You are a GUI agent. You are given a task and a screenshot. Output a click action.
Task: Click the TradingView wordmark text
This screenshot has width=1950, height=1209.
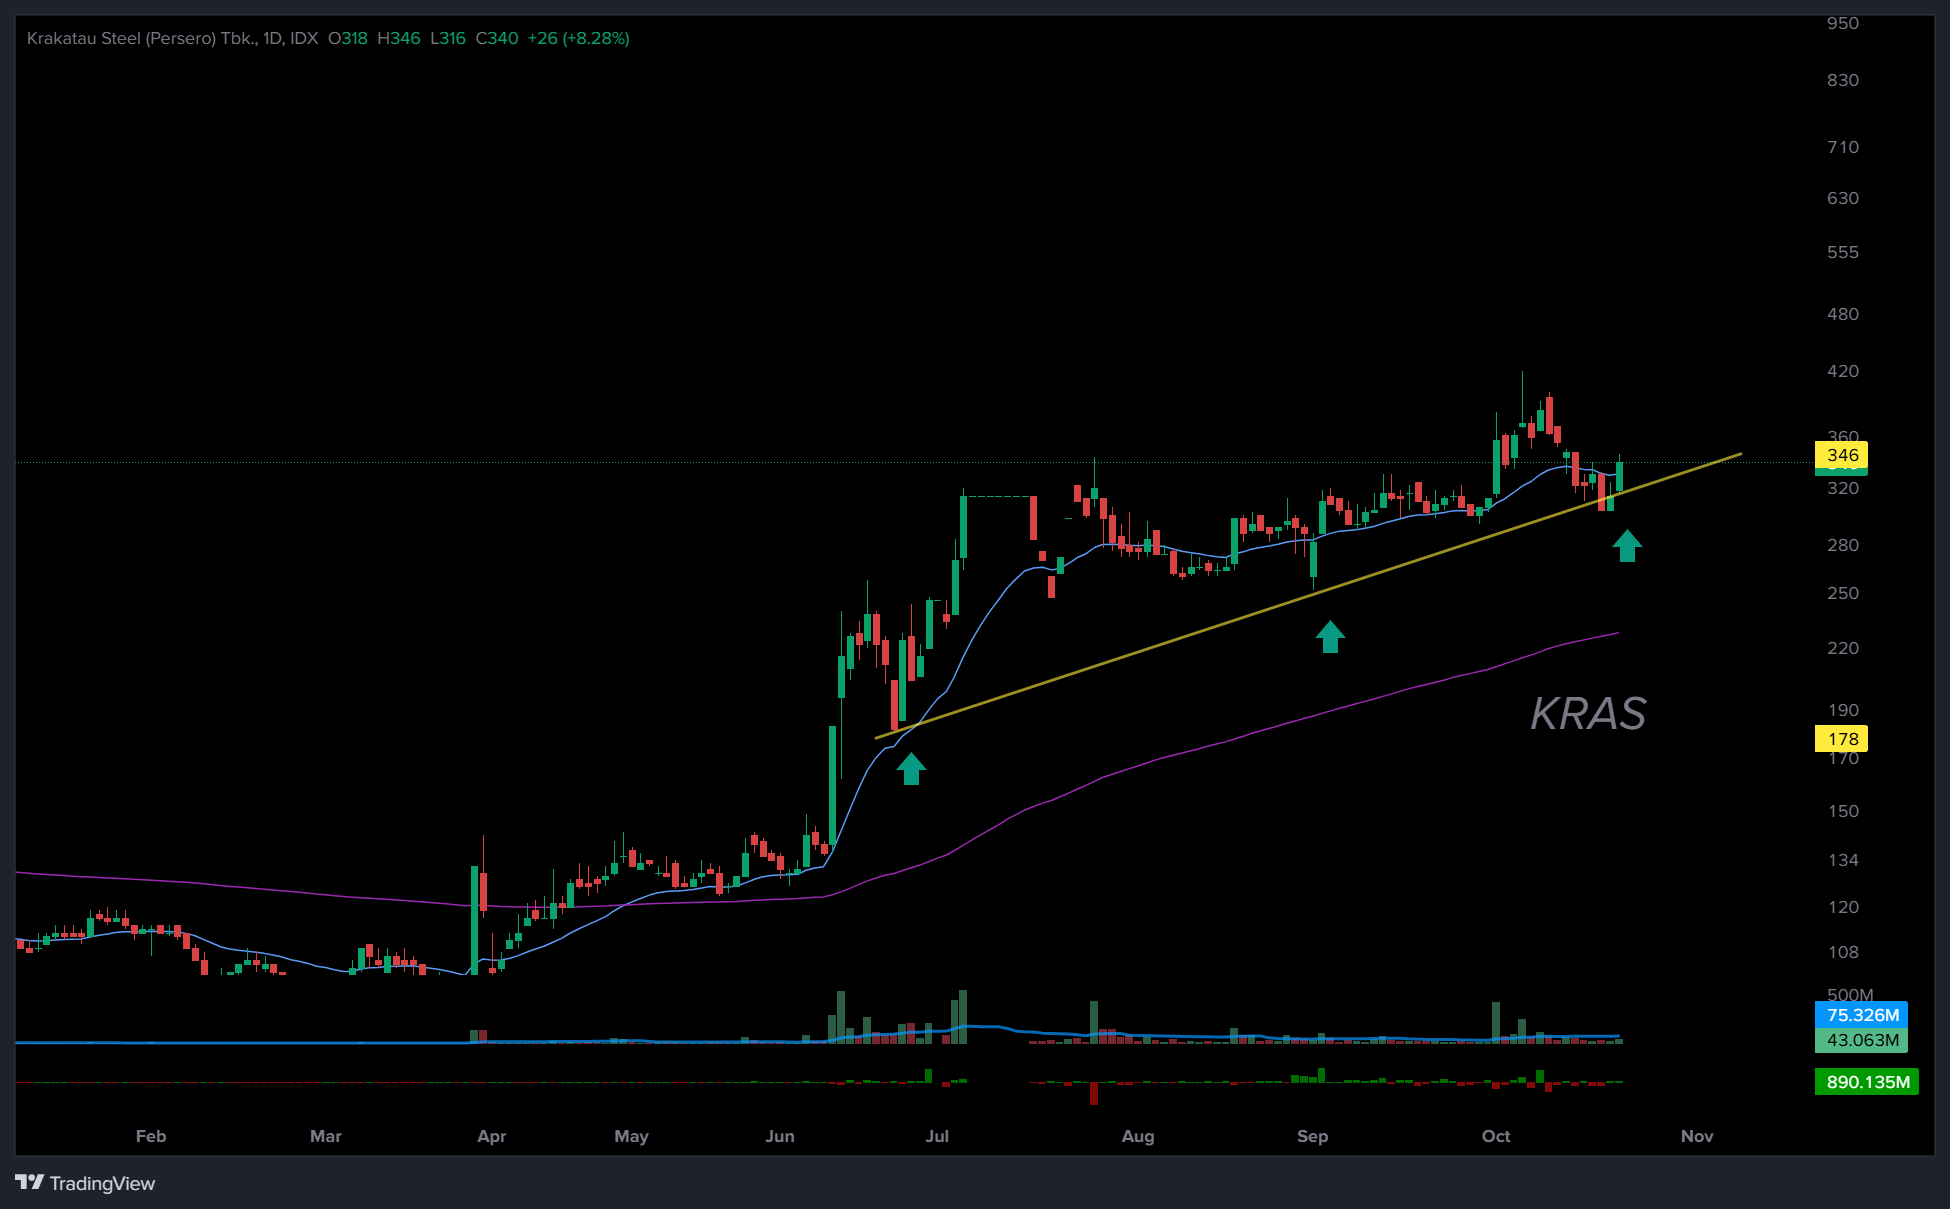pos(102,1183)
